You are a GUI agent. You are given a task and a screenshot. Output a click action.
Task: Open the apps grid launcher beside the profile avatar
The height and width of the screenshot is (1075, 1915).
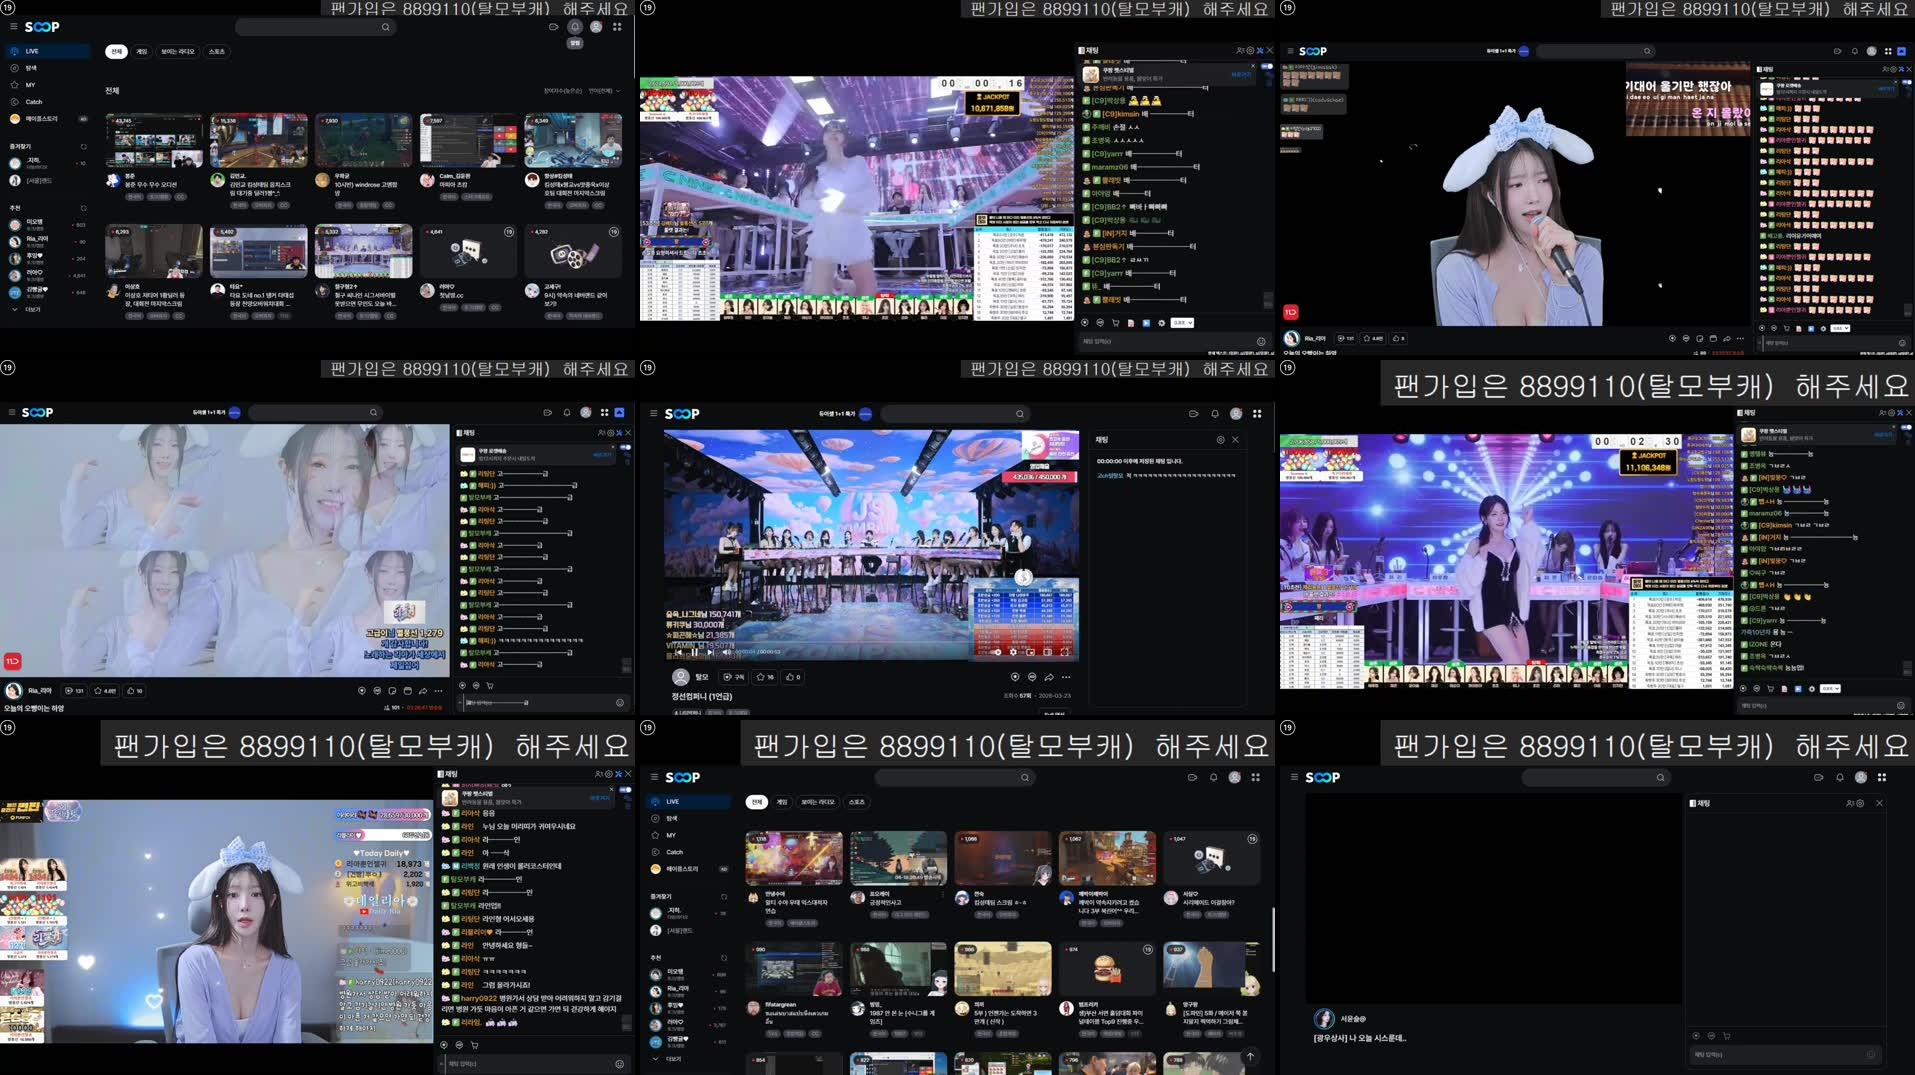(x=618, y=27)
